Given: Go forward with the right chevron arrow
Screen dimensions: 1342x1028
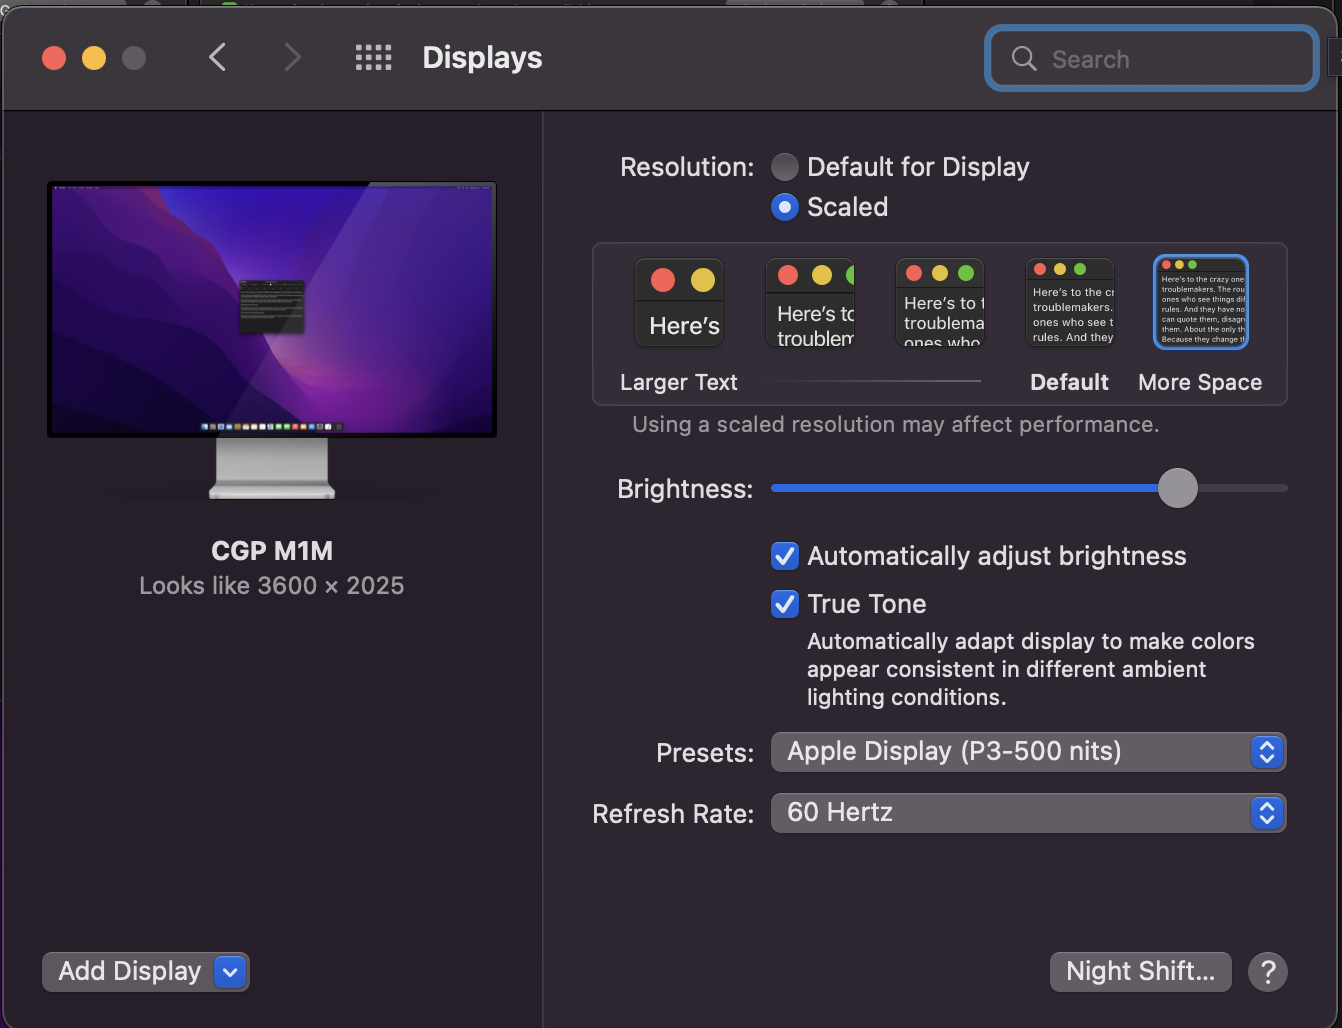Looking at the screenshot, I should tap(292, 58).
